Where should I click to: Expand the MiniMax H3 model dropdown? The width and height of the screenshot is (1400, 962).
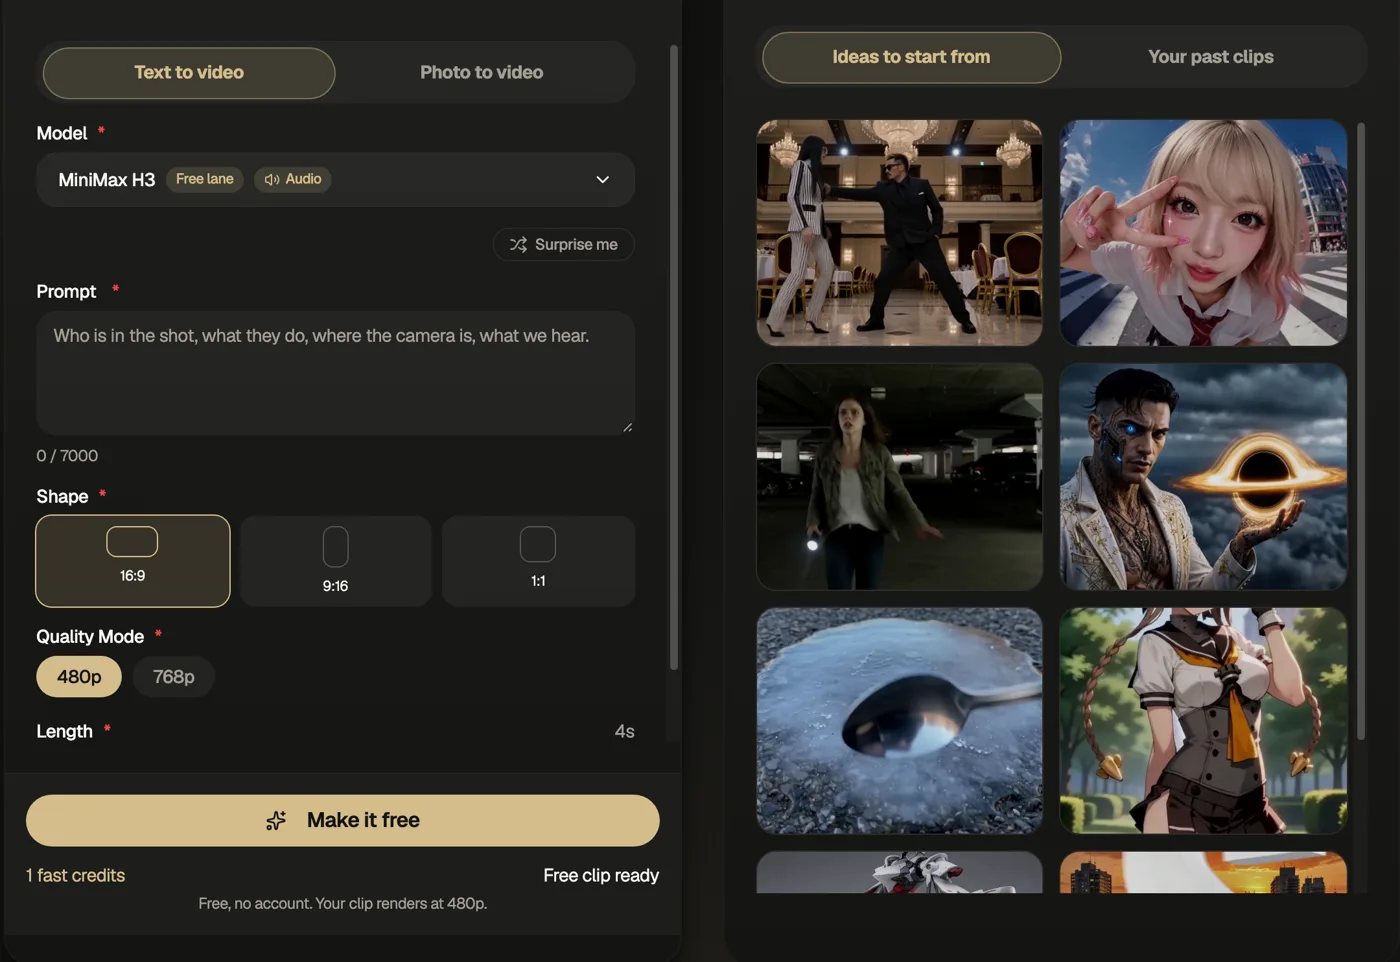point(335,180)
